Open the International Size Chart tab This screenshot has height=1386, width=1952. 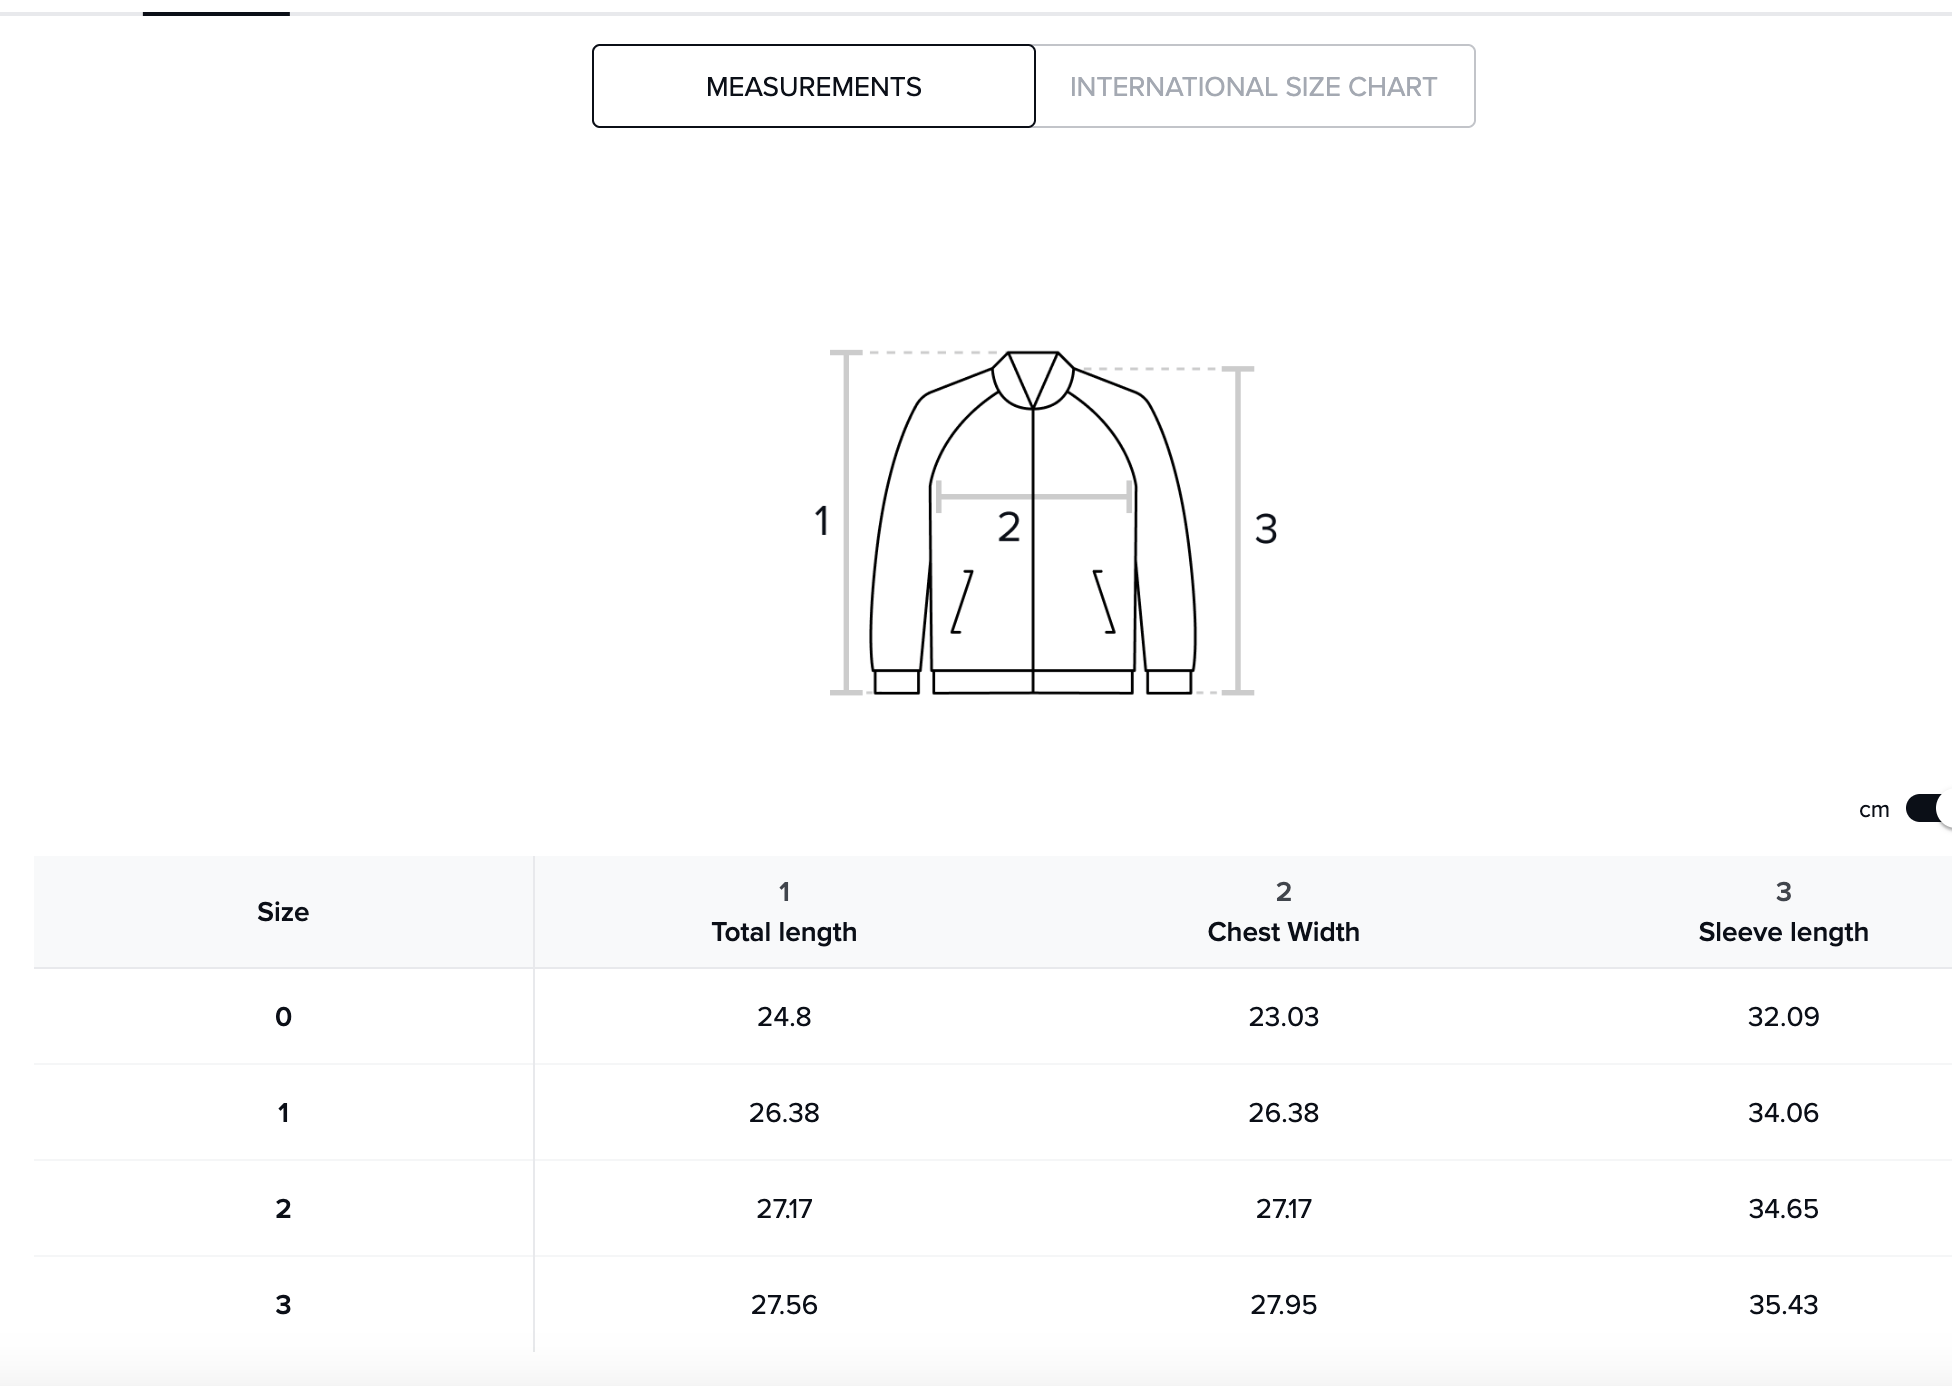[1254, 86]
